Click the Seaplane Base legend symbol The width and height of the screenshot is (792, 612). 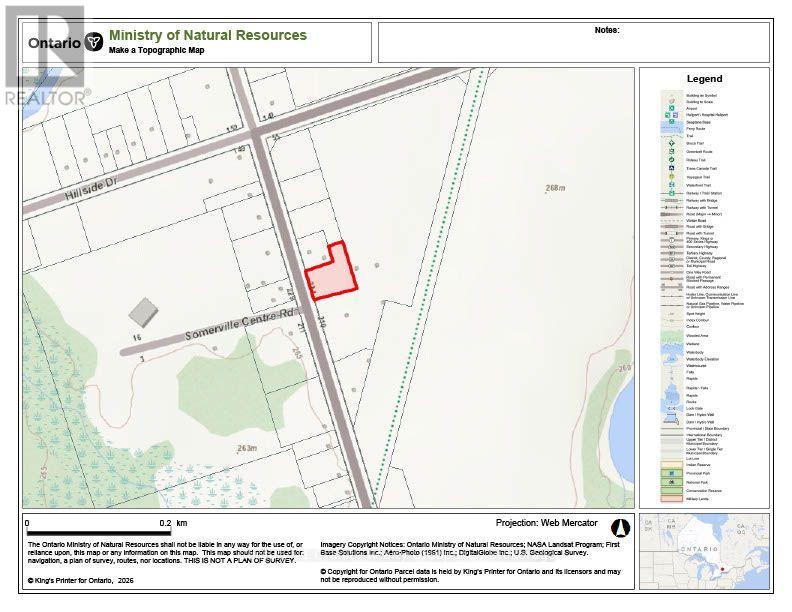672,122
